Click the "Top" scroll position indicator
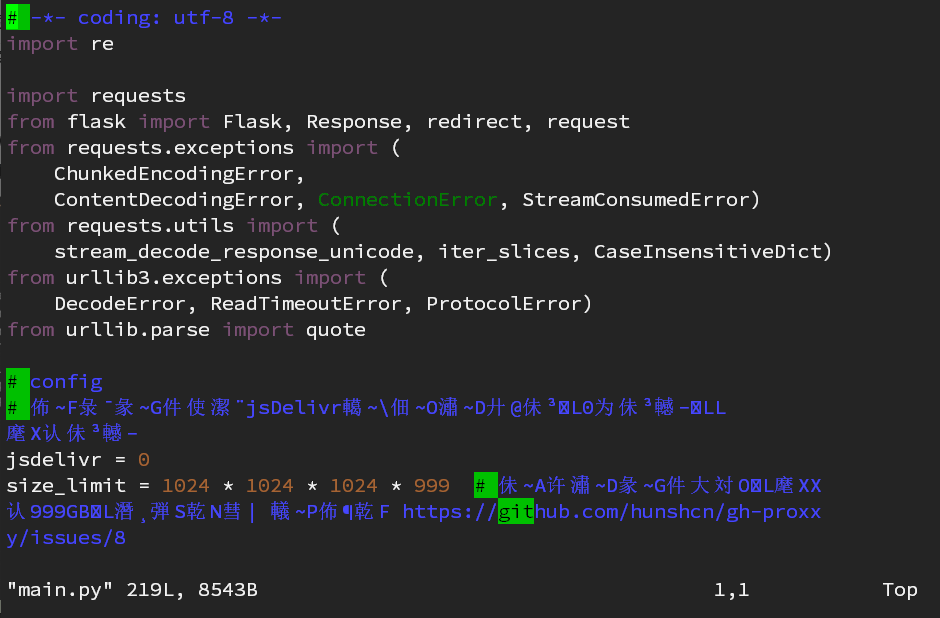The image size is (940, 618). [x=899, y=590]
